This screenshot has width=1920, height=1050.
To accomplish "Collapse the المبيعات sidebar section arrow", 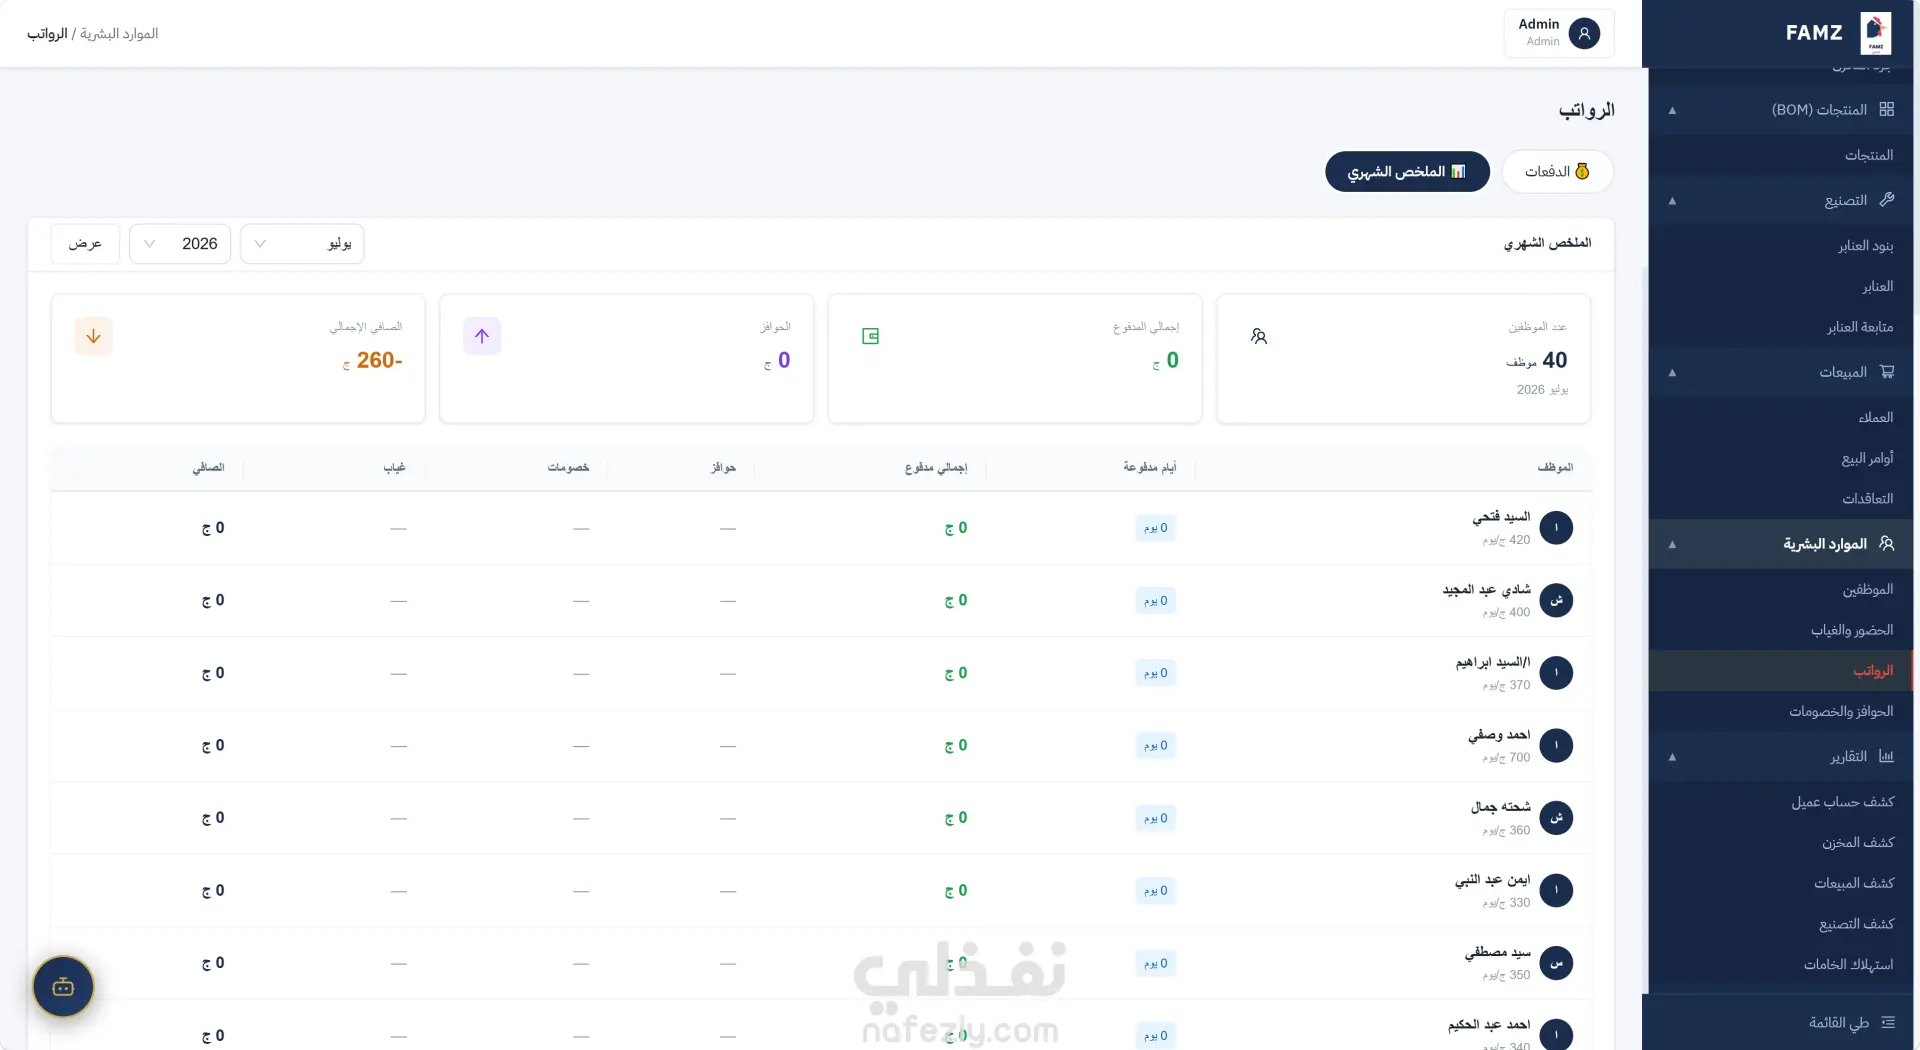I will click(1672, 373).
